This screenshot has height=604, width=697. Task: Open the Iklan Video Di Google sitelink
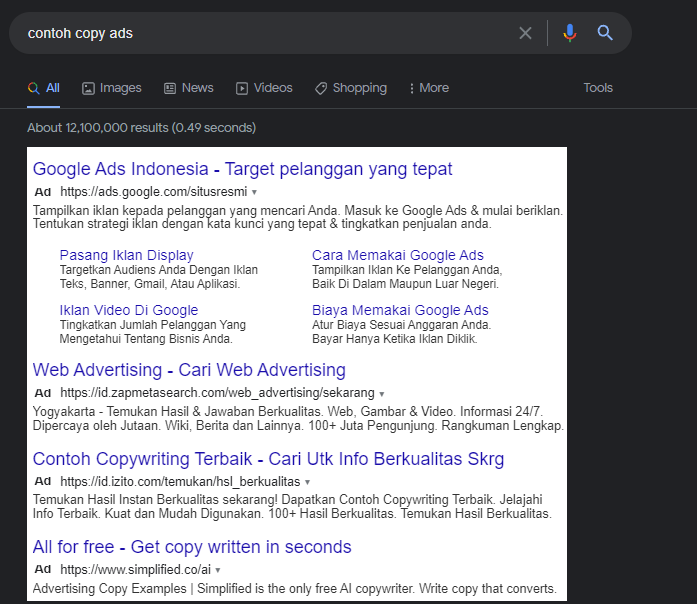click(x=129, y=310)
